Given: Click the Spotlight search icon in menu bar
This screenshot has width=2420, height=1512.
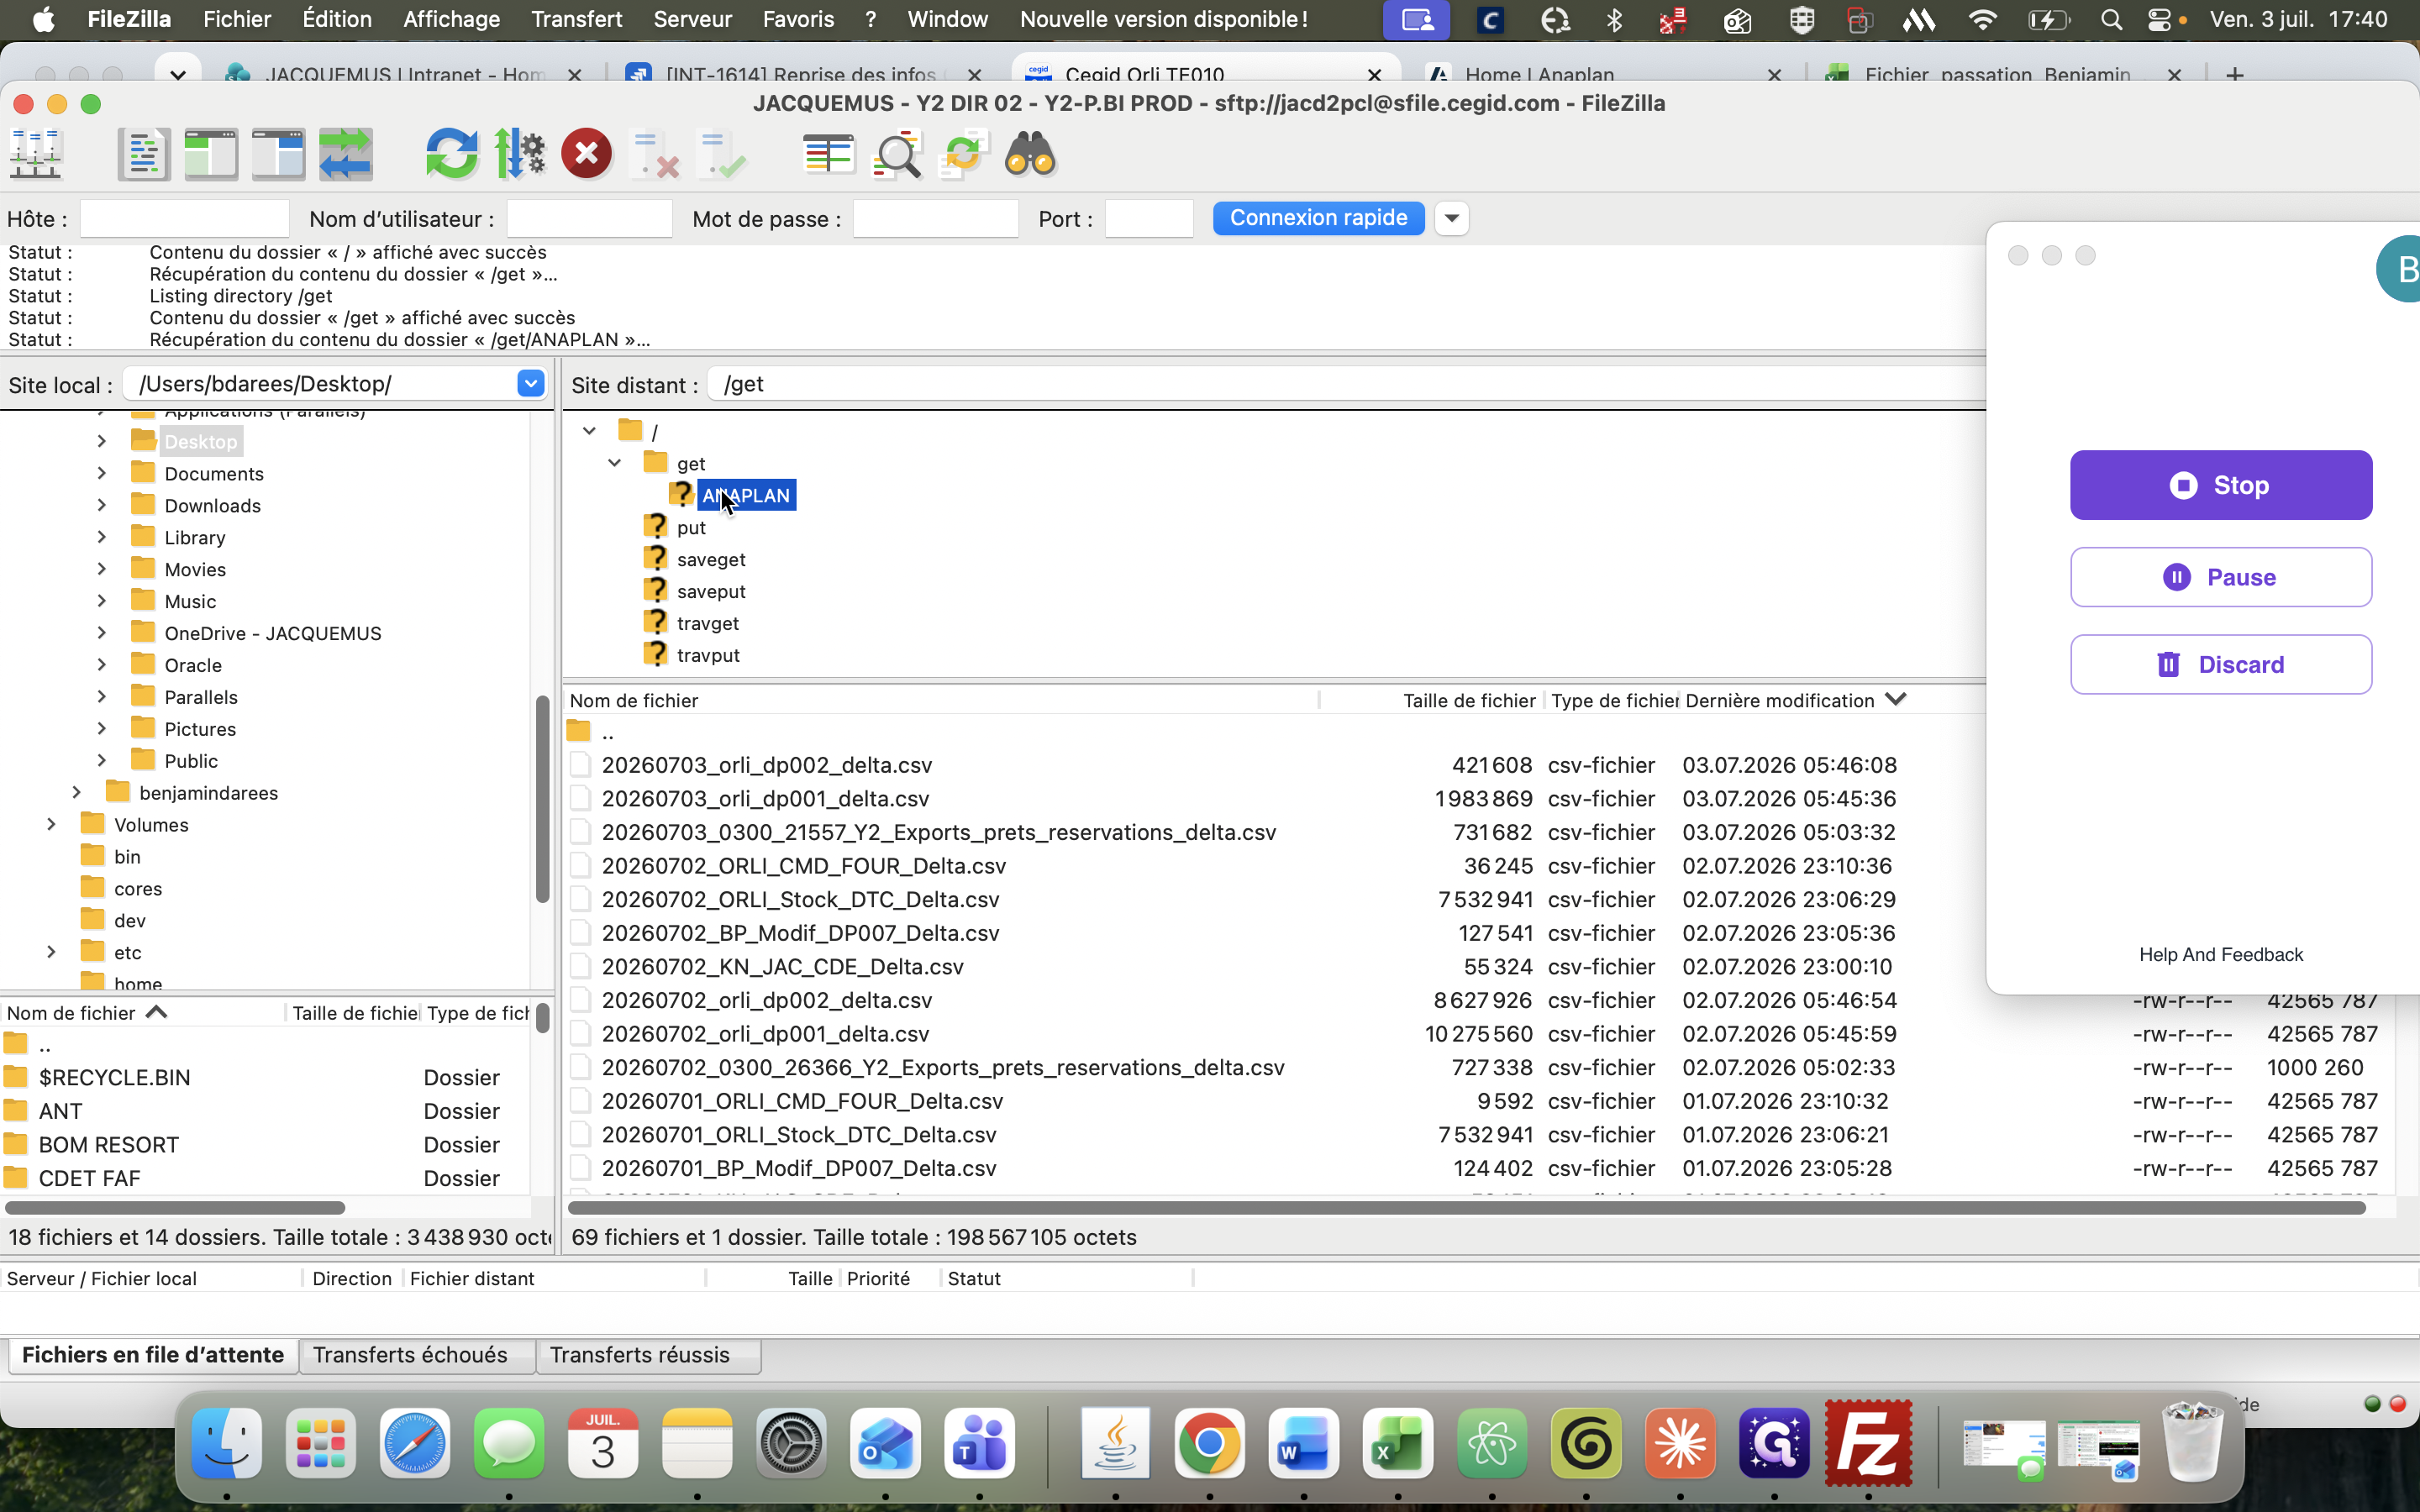Looking at the screenshot, I should coord(2111,19).
